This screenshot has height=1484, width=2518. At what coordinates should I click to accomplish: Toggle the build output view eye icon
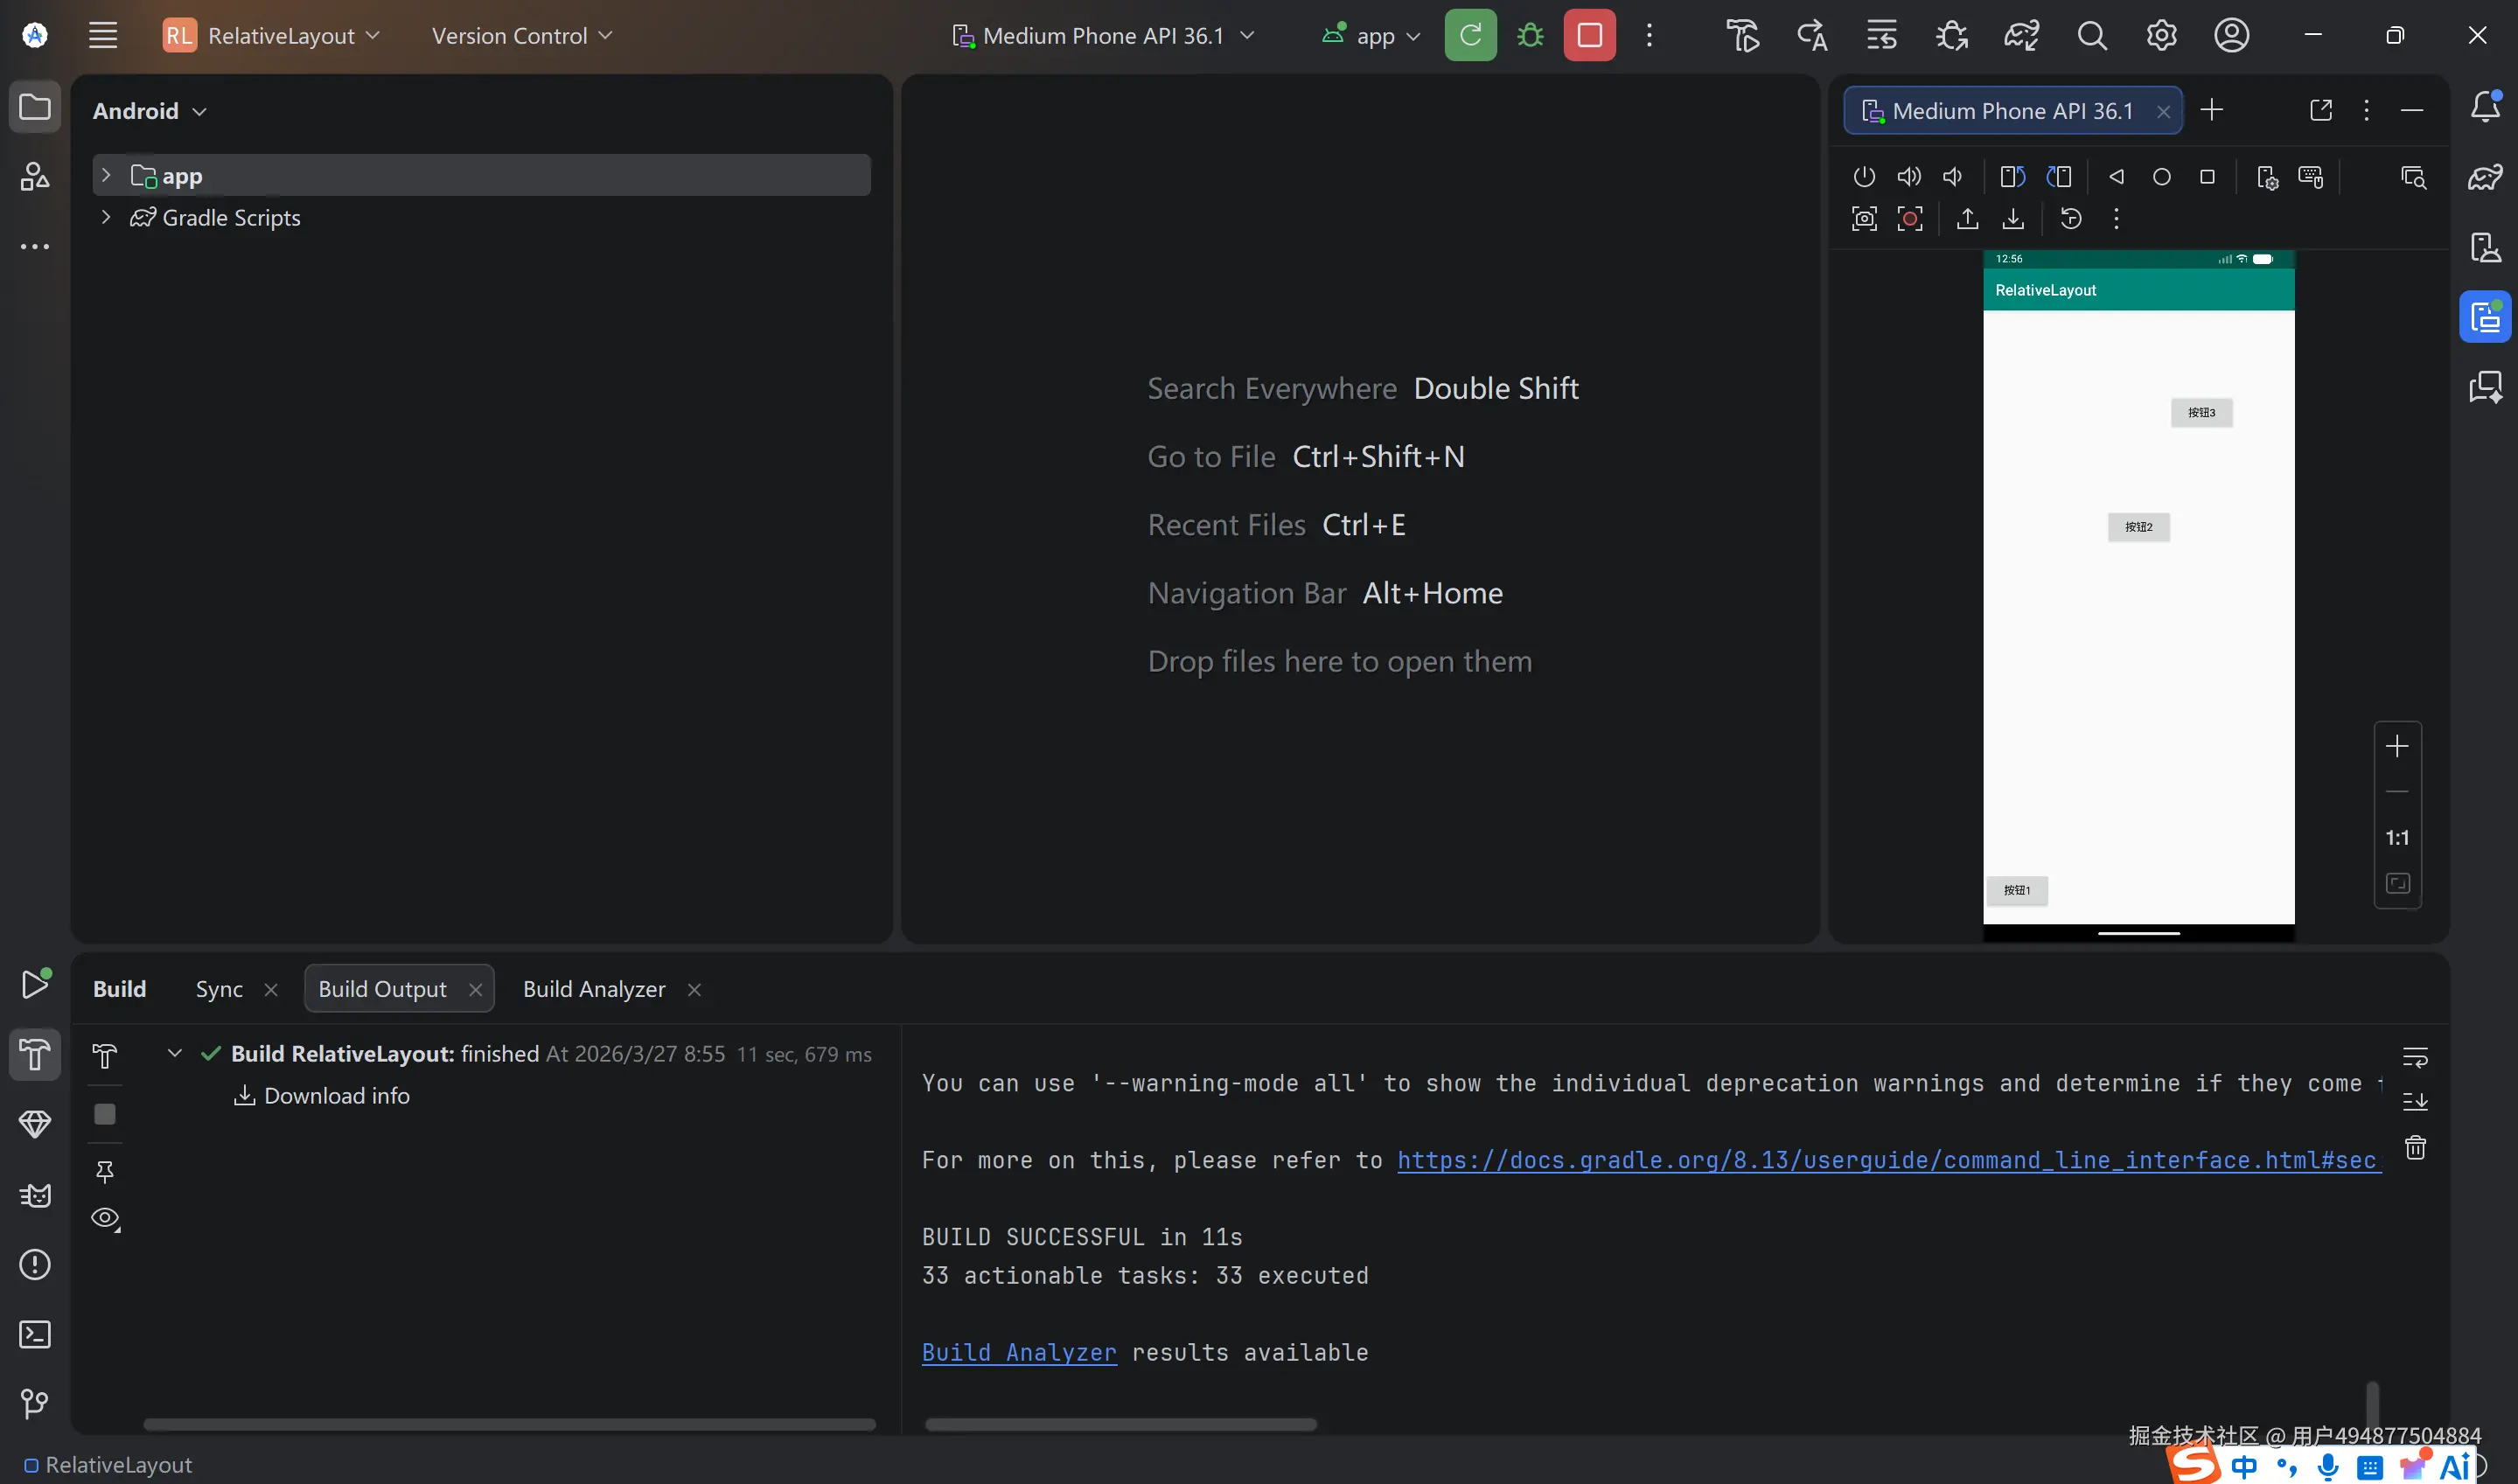click(105, 1218)
